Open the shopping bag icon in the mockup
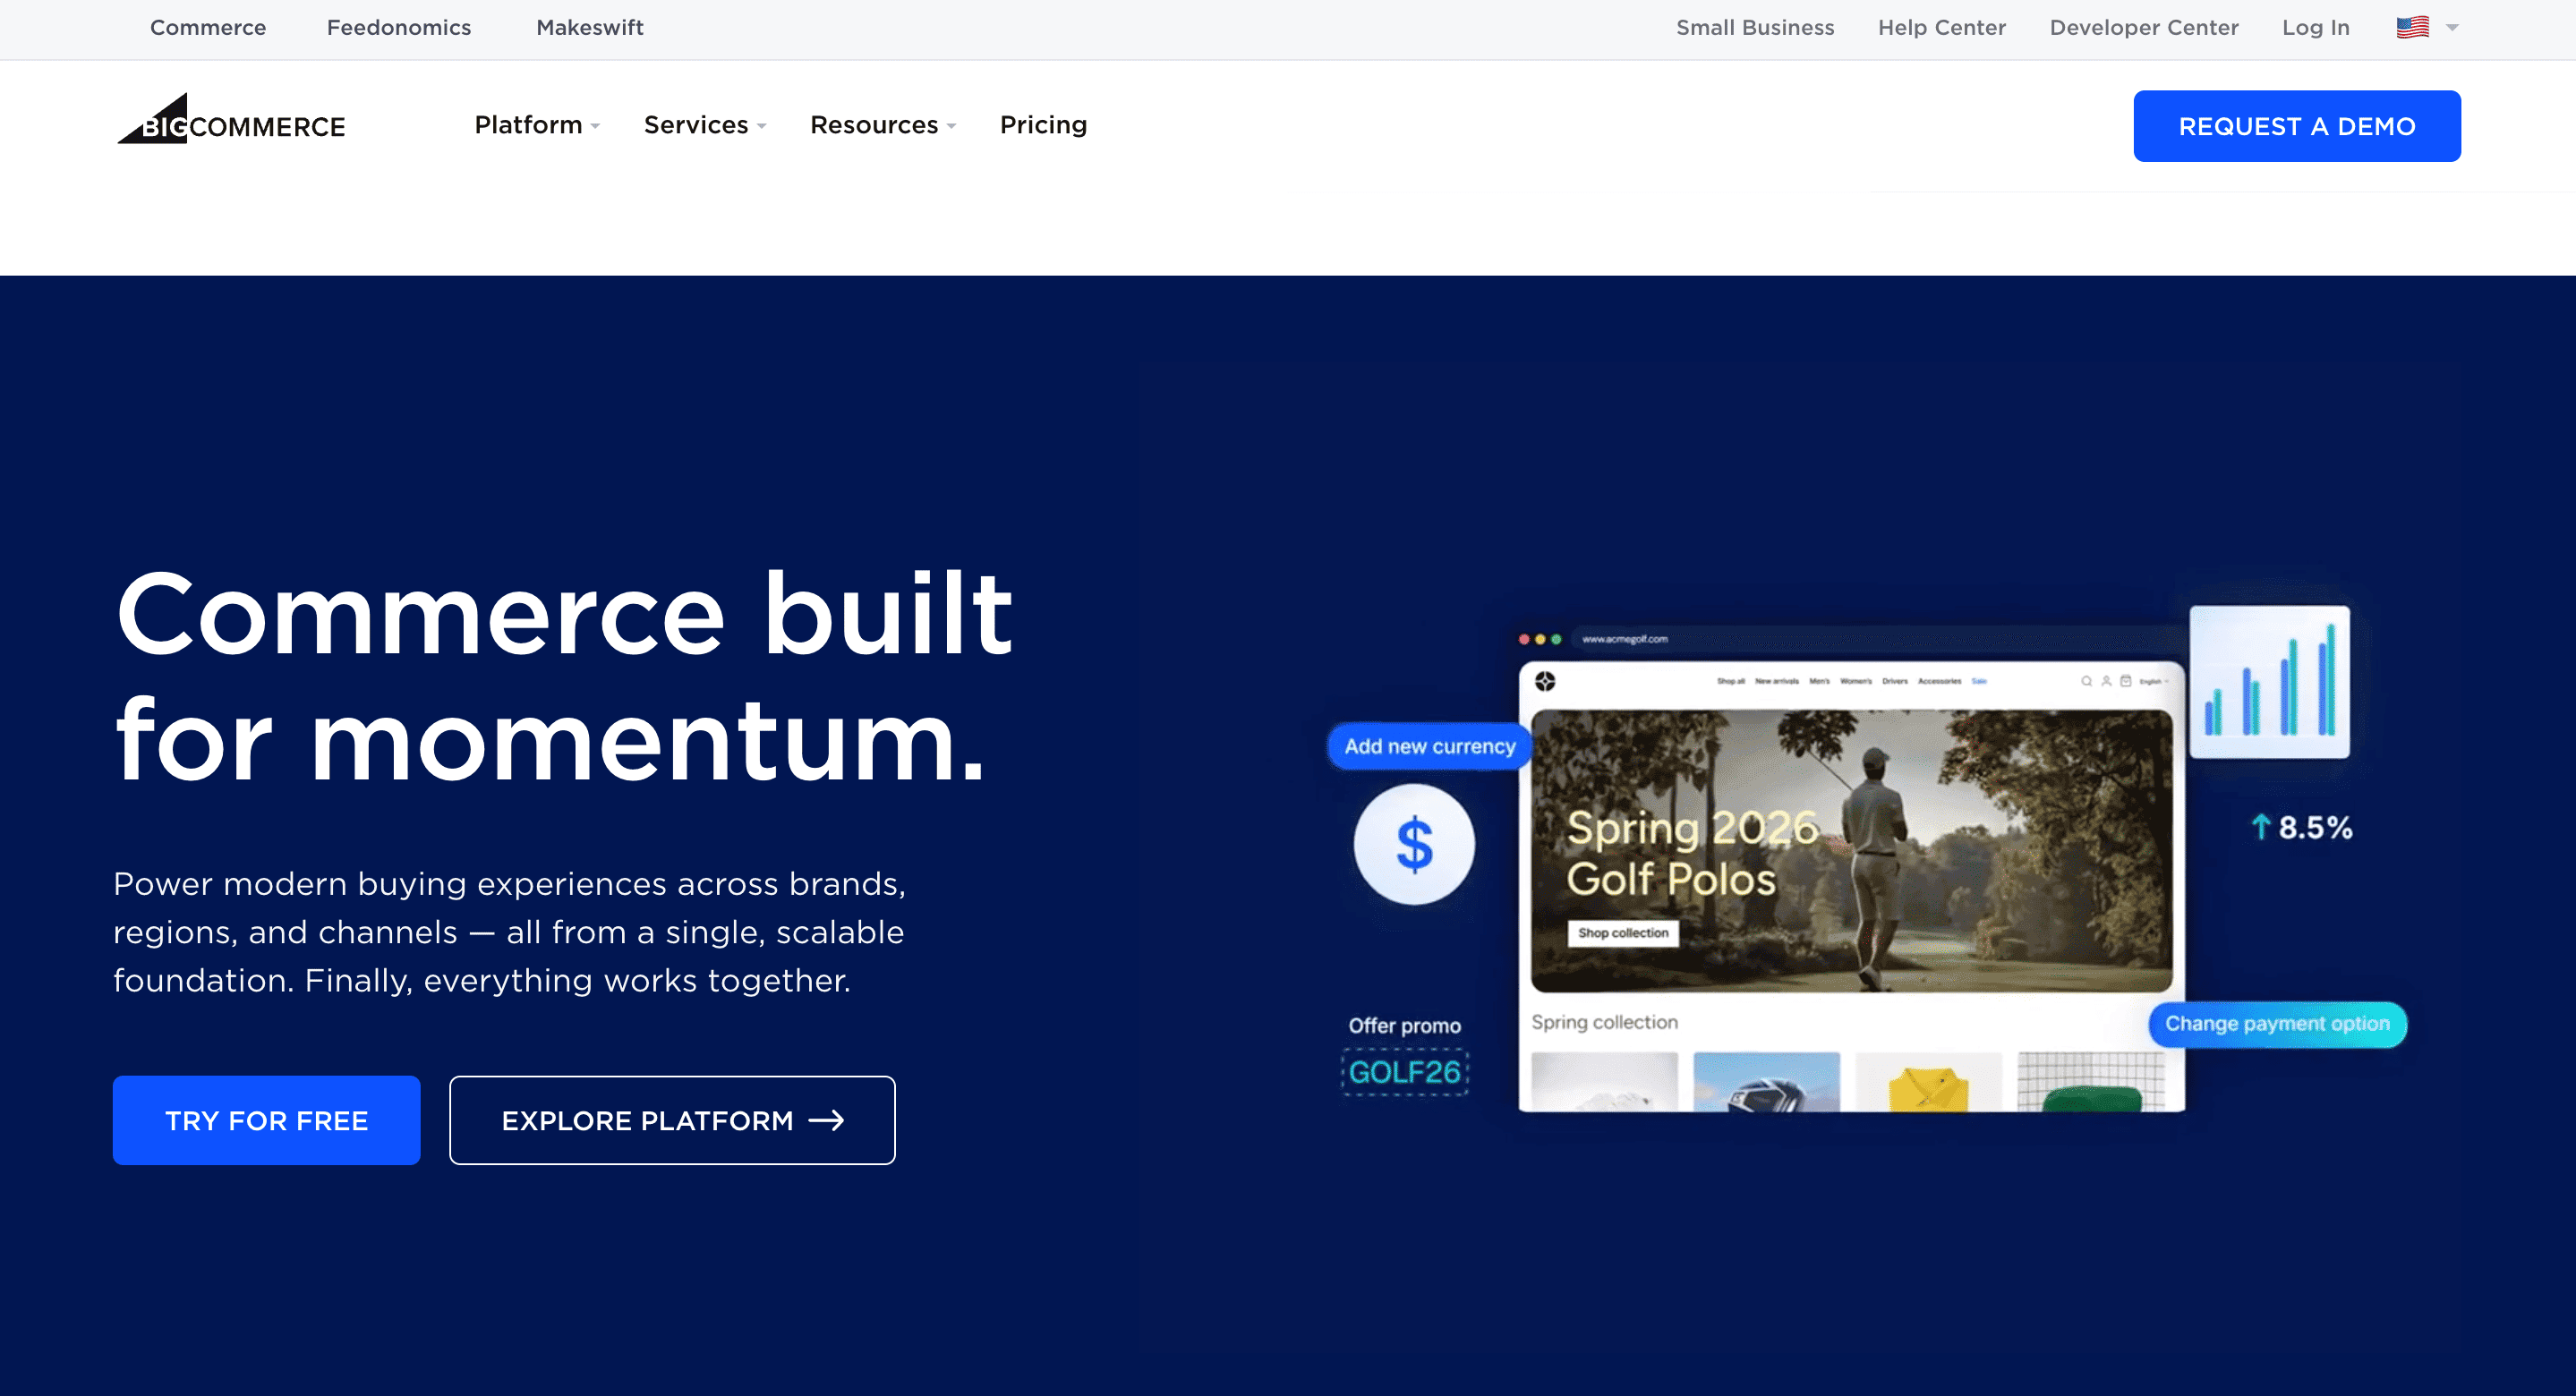 [x=2126, y=682]
